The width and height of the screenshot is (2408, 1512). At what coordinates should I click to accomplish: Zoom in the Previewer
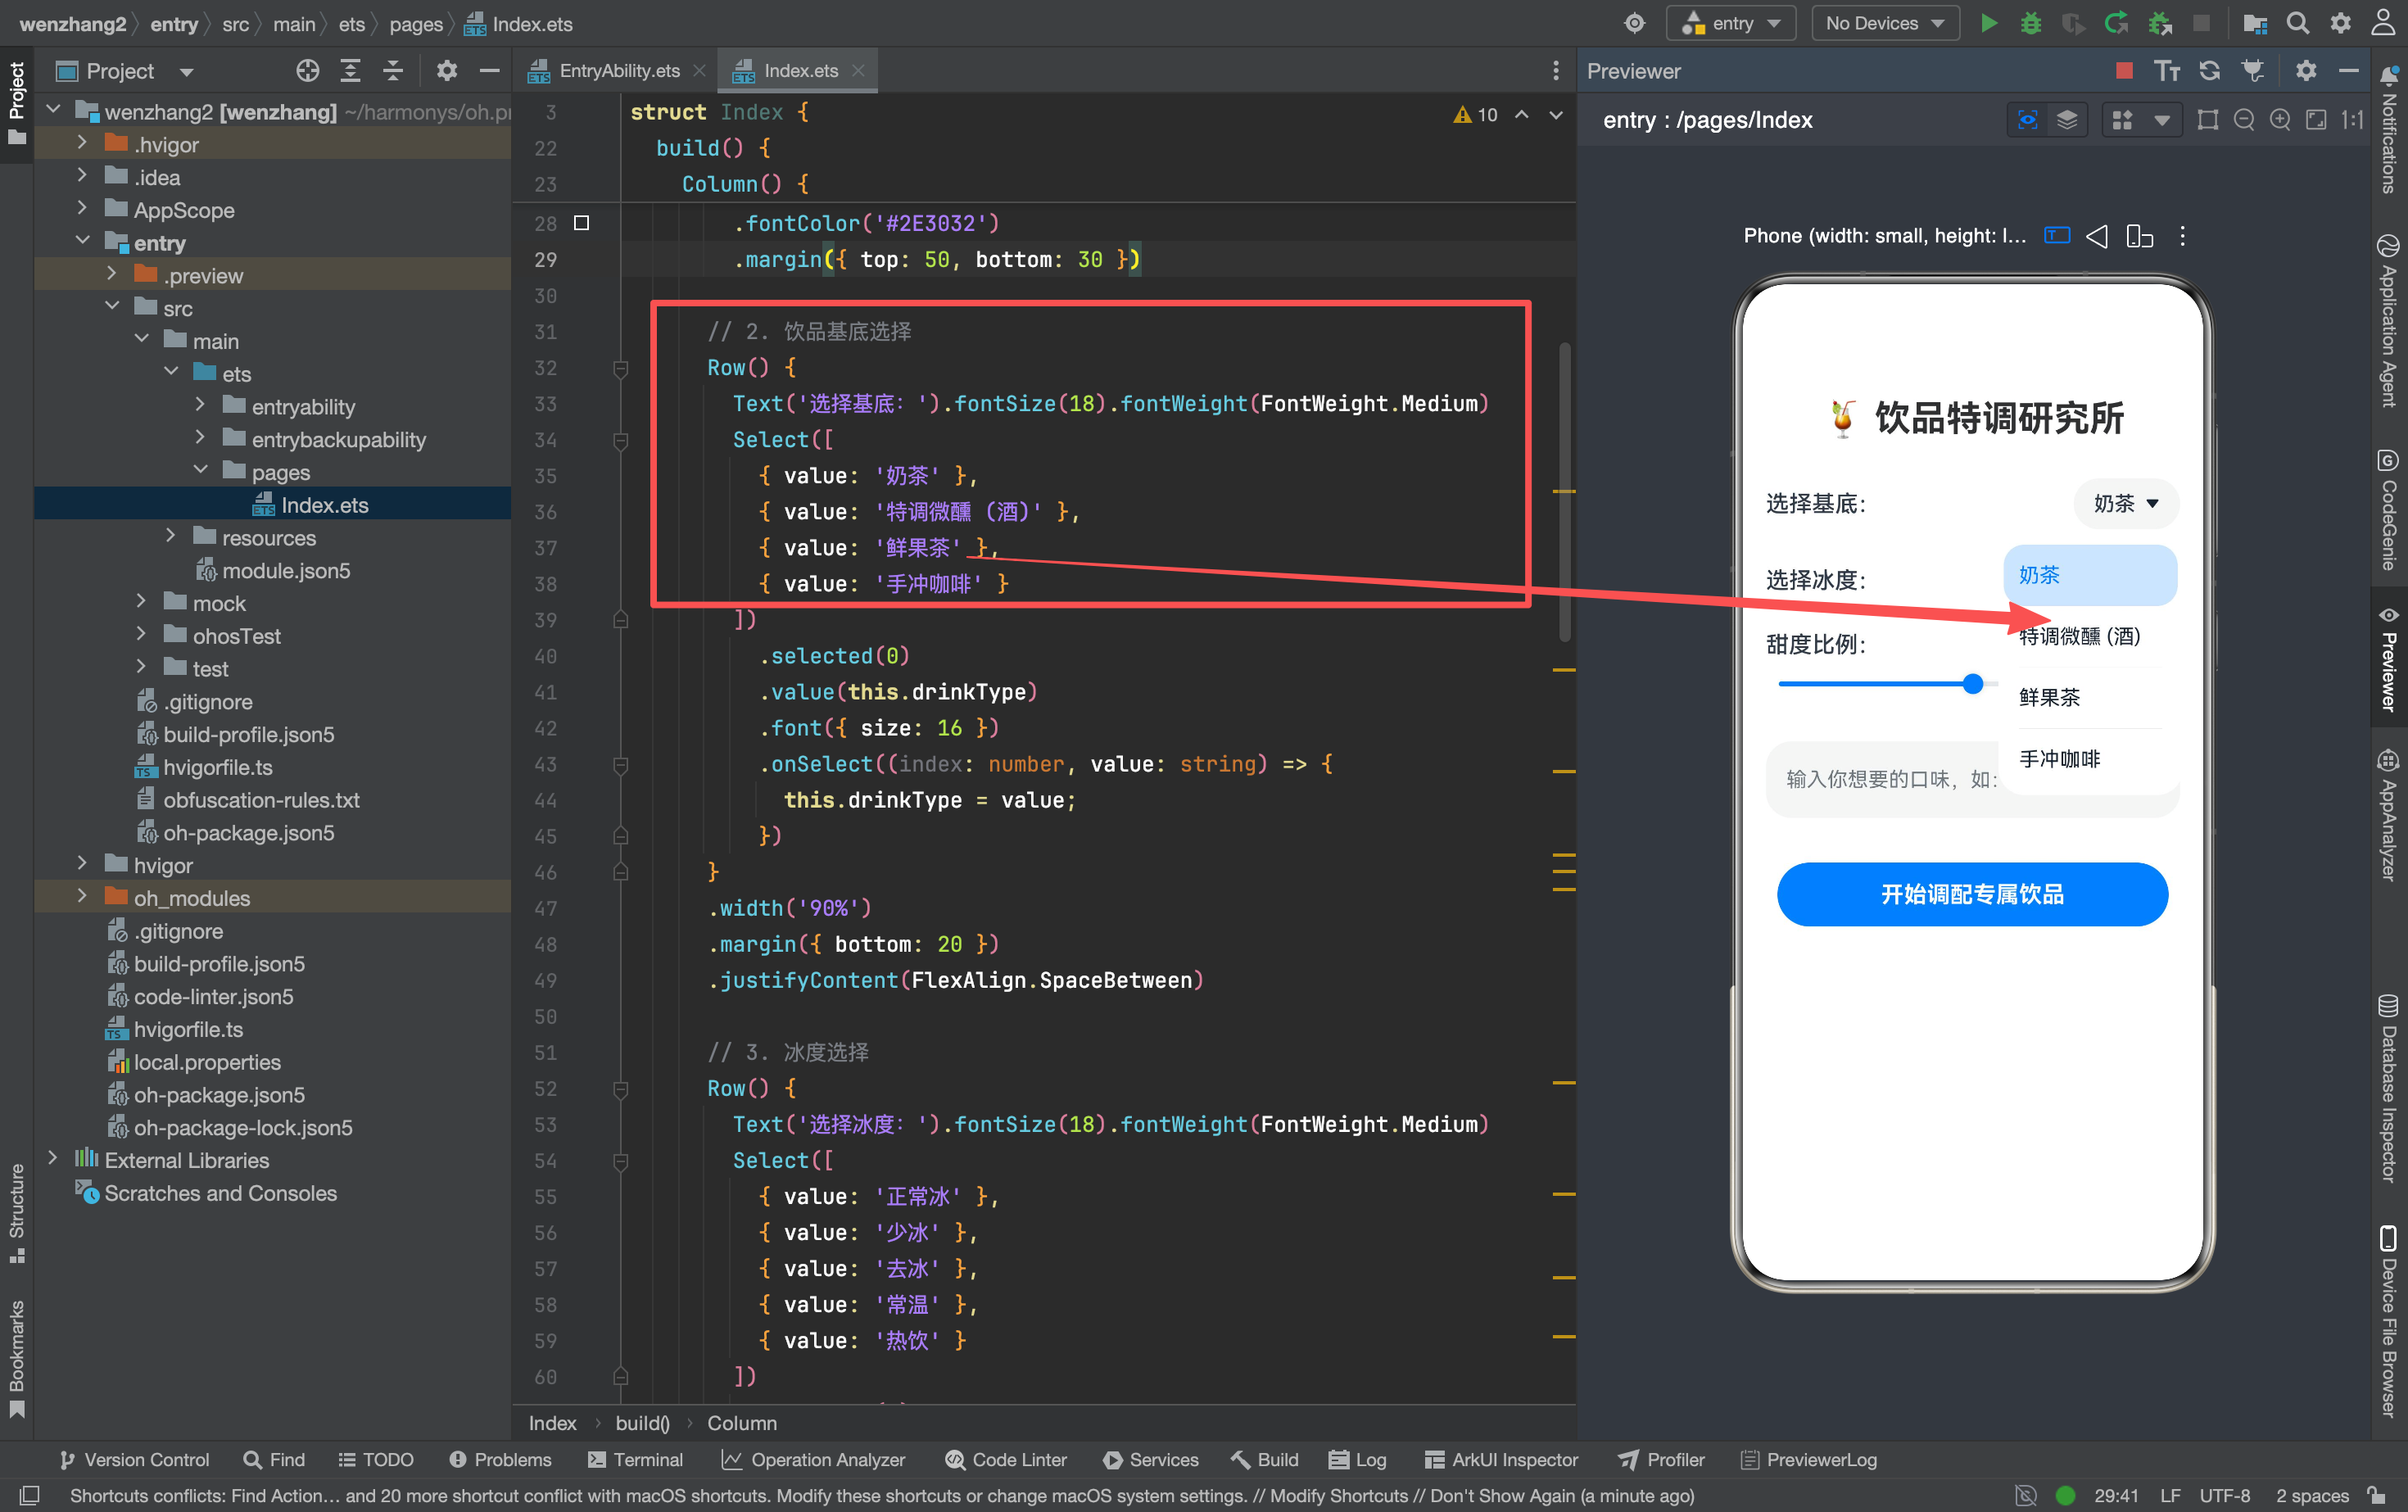click(x=2279, y=120)
